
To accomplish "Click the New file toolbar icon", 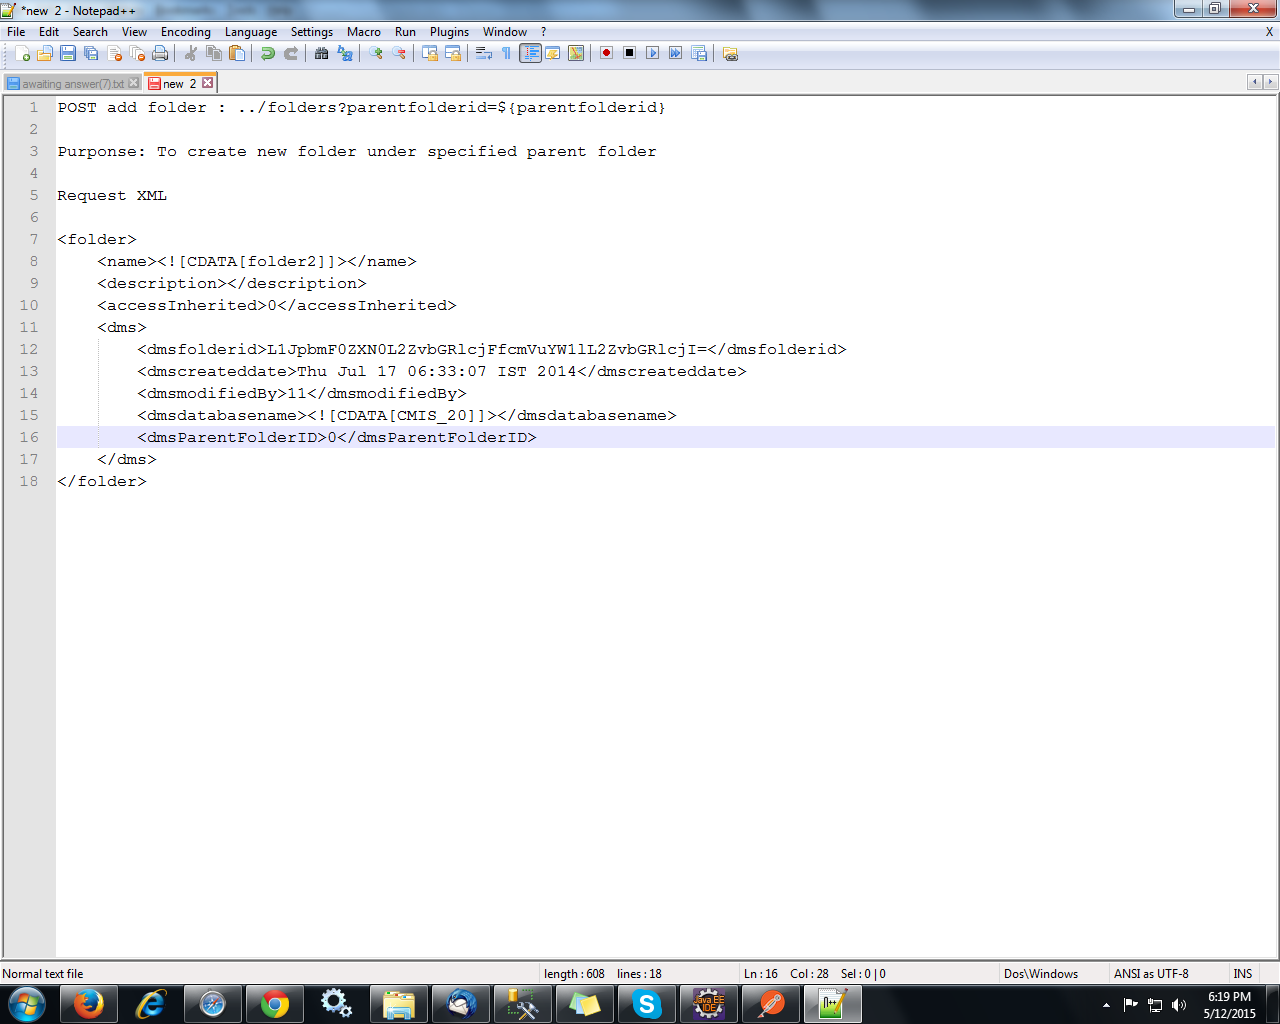I will pos(22,53).
